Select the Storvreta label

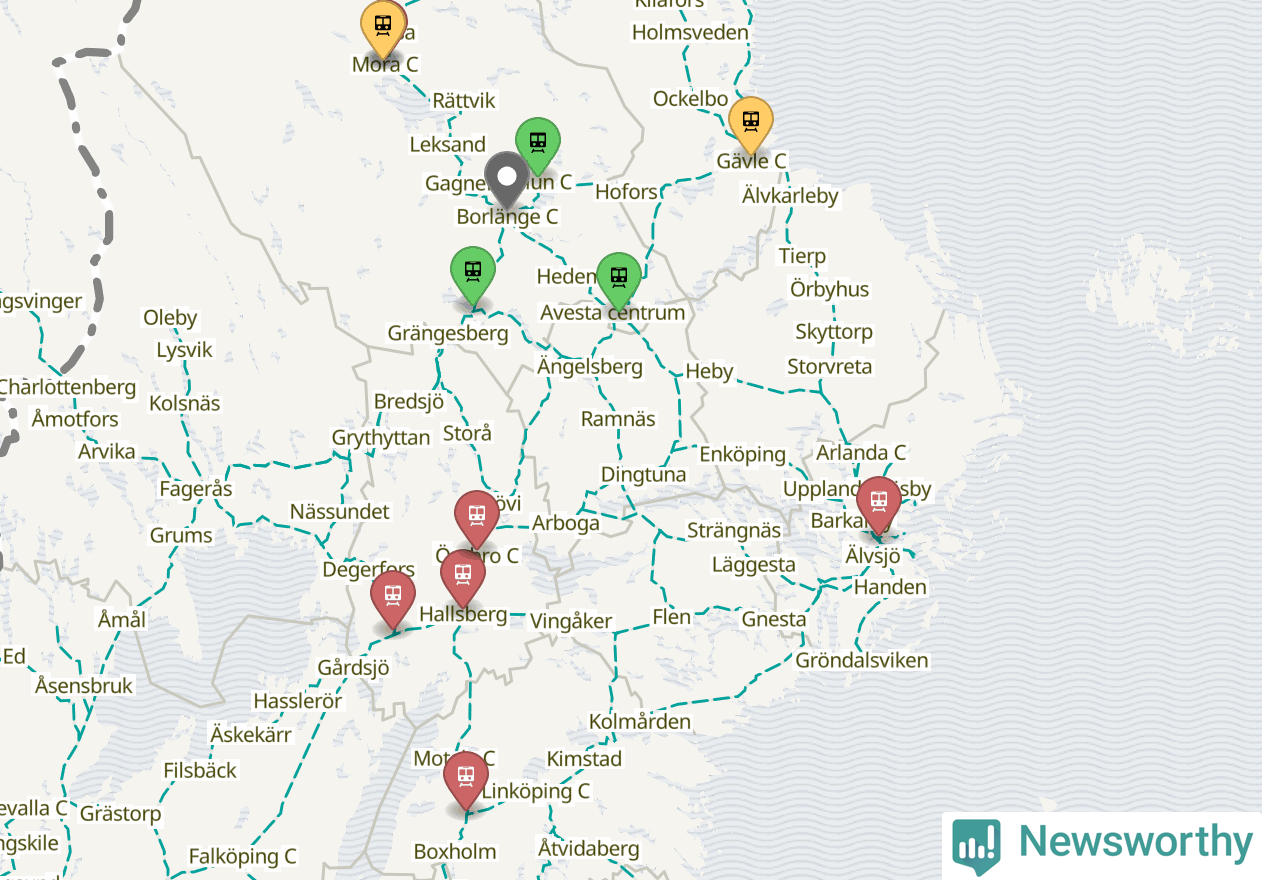[830, 366]
